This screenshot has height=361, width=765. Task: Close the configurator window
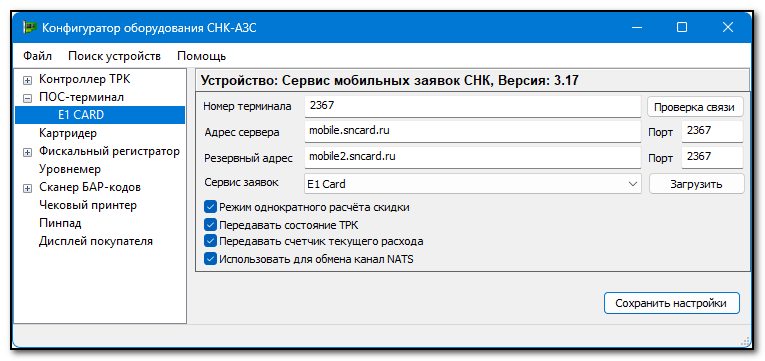click(727, 28)
